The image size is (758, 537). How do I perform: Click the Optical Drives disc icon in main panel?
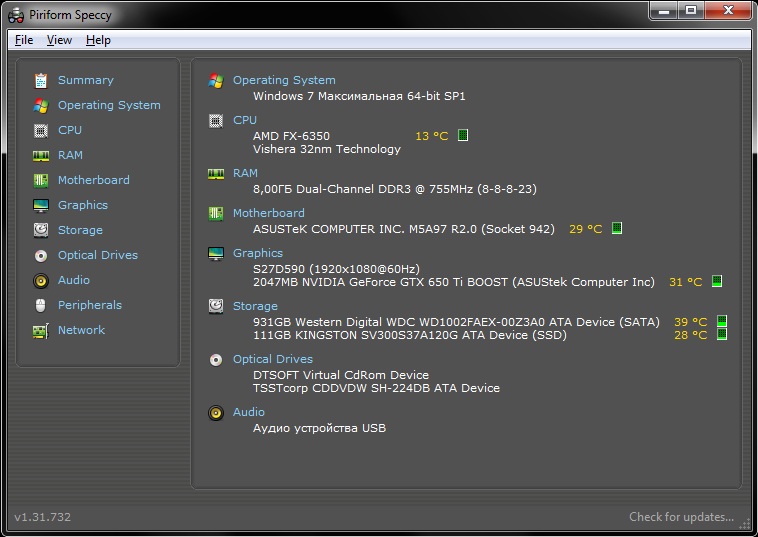[x=216, y=360]
